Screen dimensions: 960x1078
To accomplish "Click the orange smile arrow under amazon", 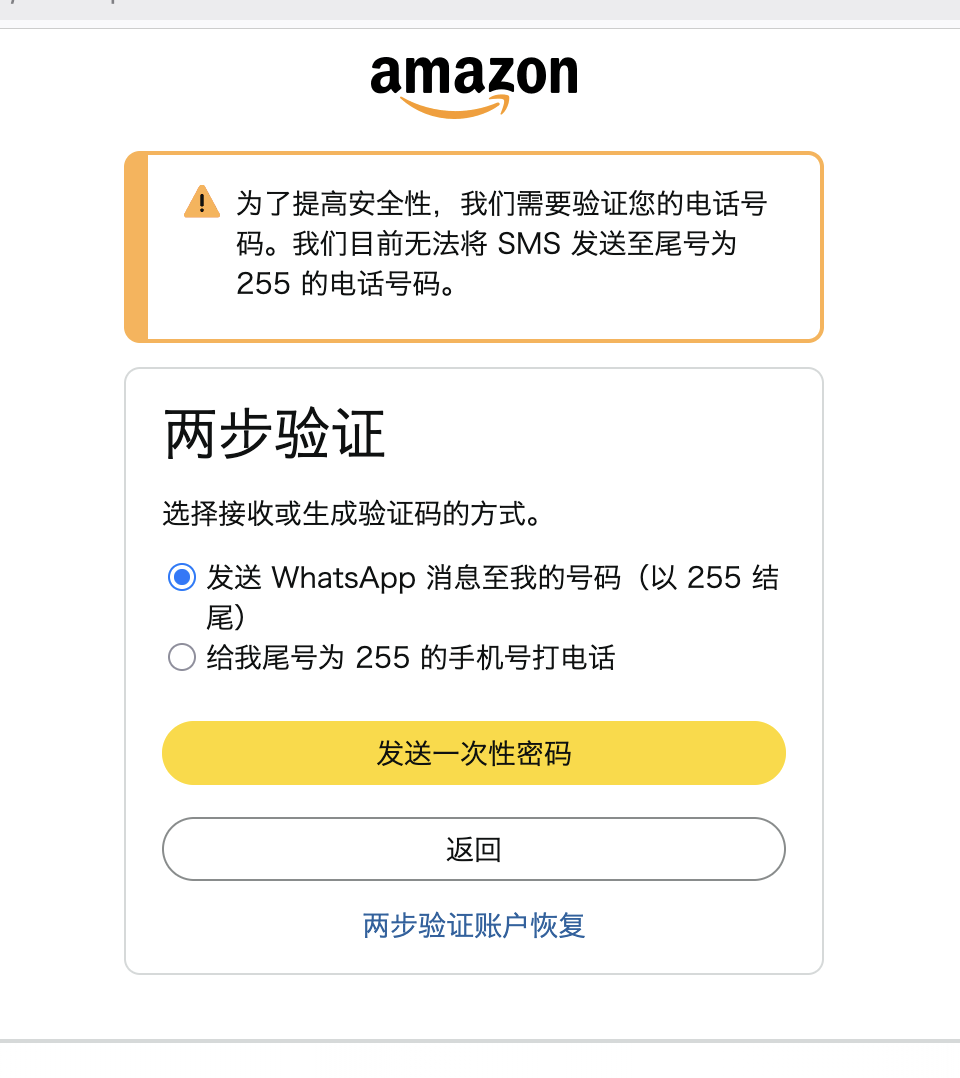I will click(455, 108).
